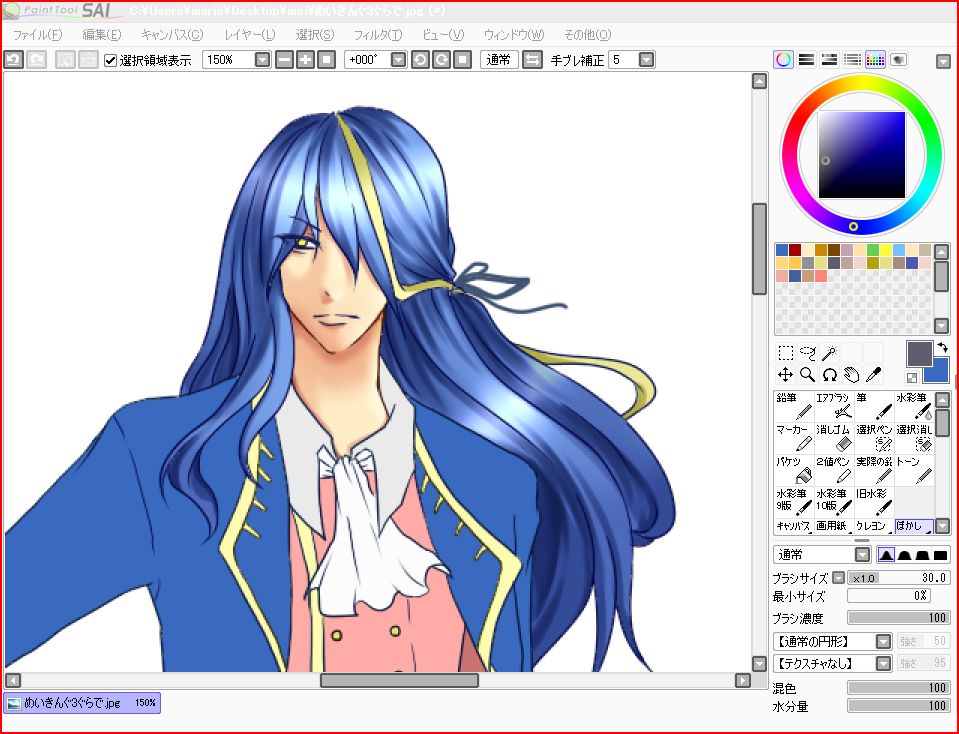Viewport: 959px width, 734px height.
Task: Choose the マーカー marker tool
Action: (x=794, y=438)
